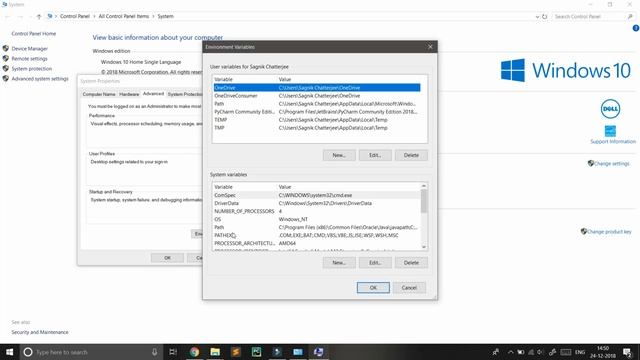
Task: Click the taskbar clock and date
Action: coord(603,352)
